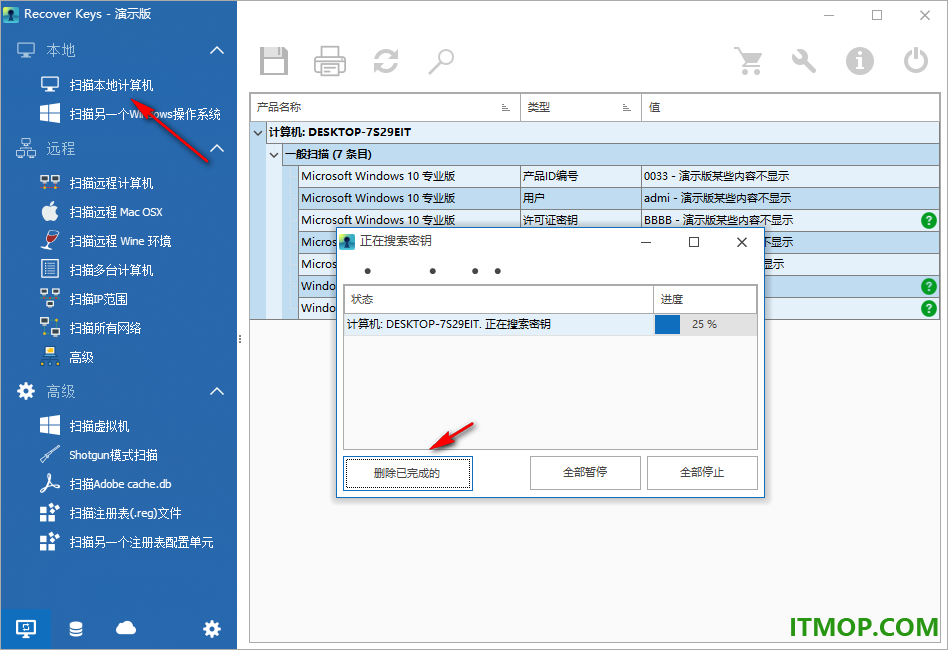Viewport: 948px width, 650px height.
Task: Click the Refresh arrows toolbar icon
Action: [x=386, y=61]
